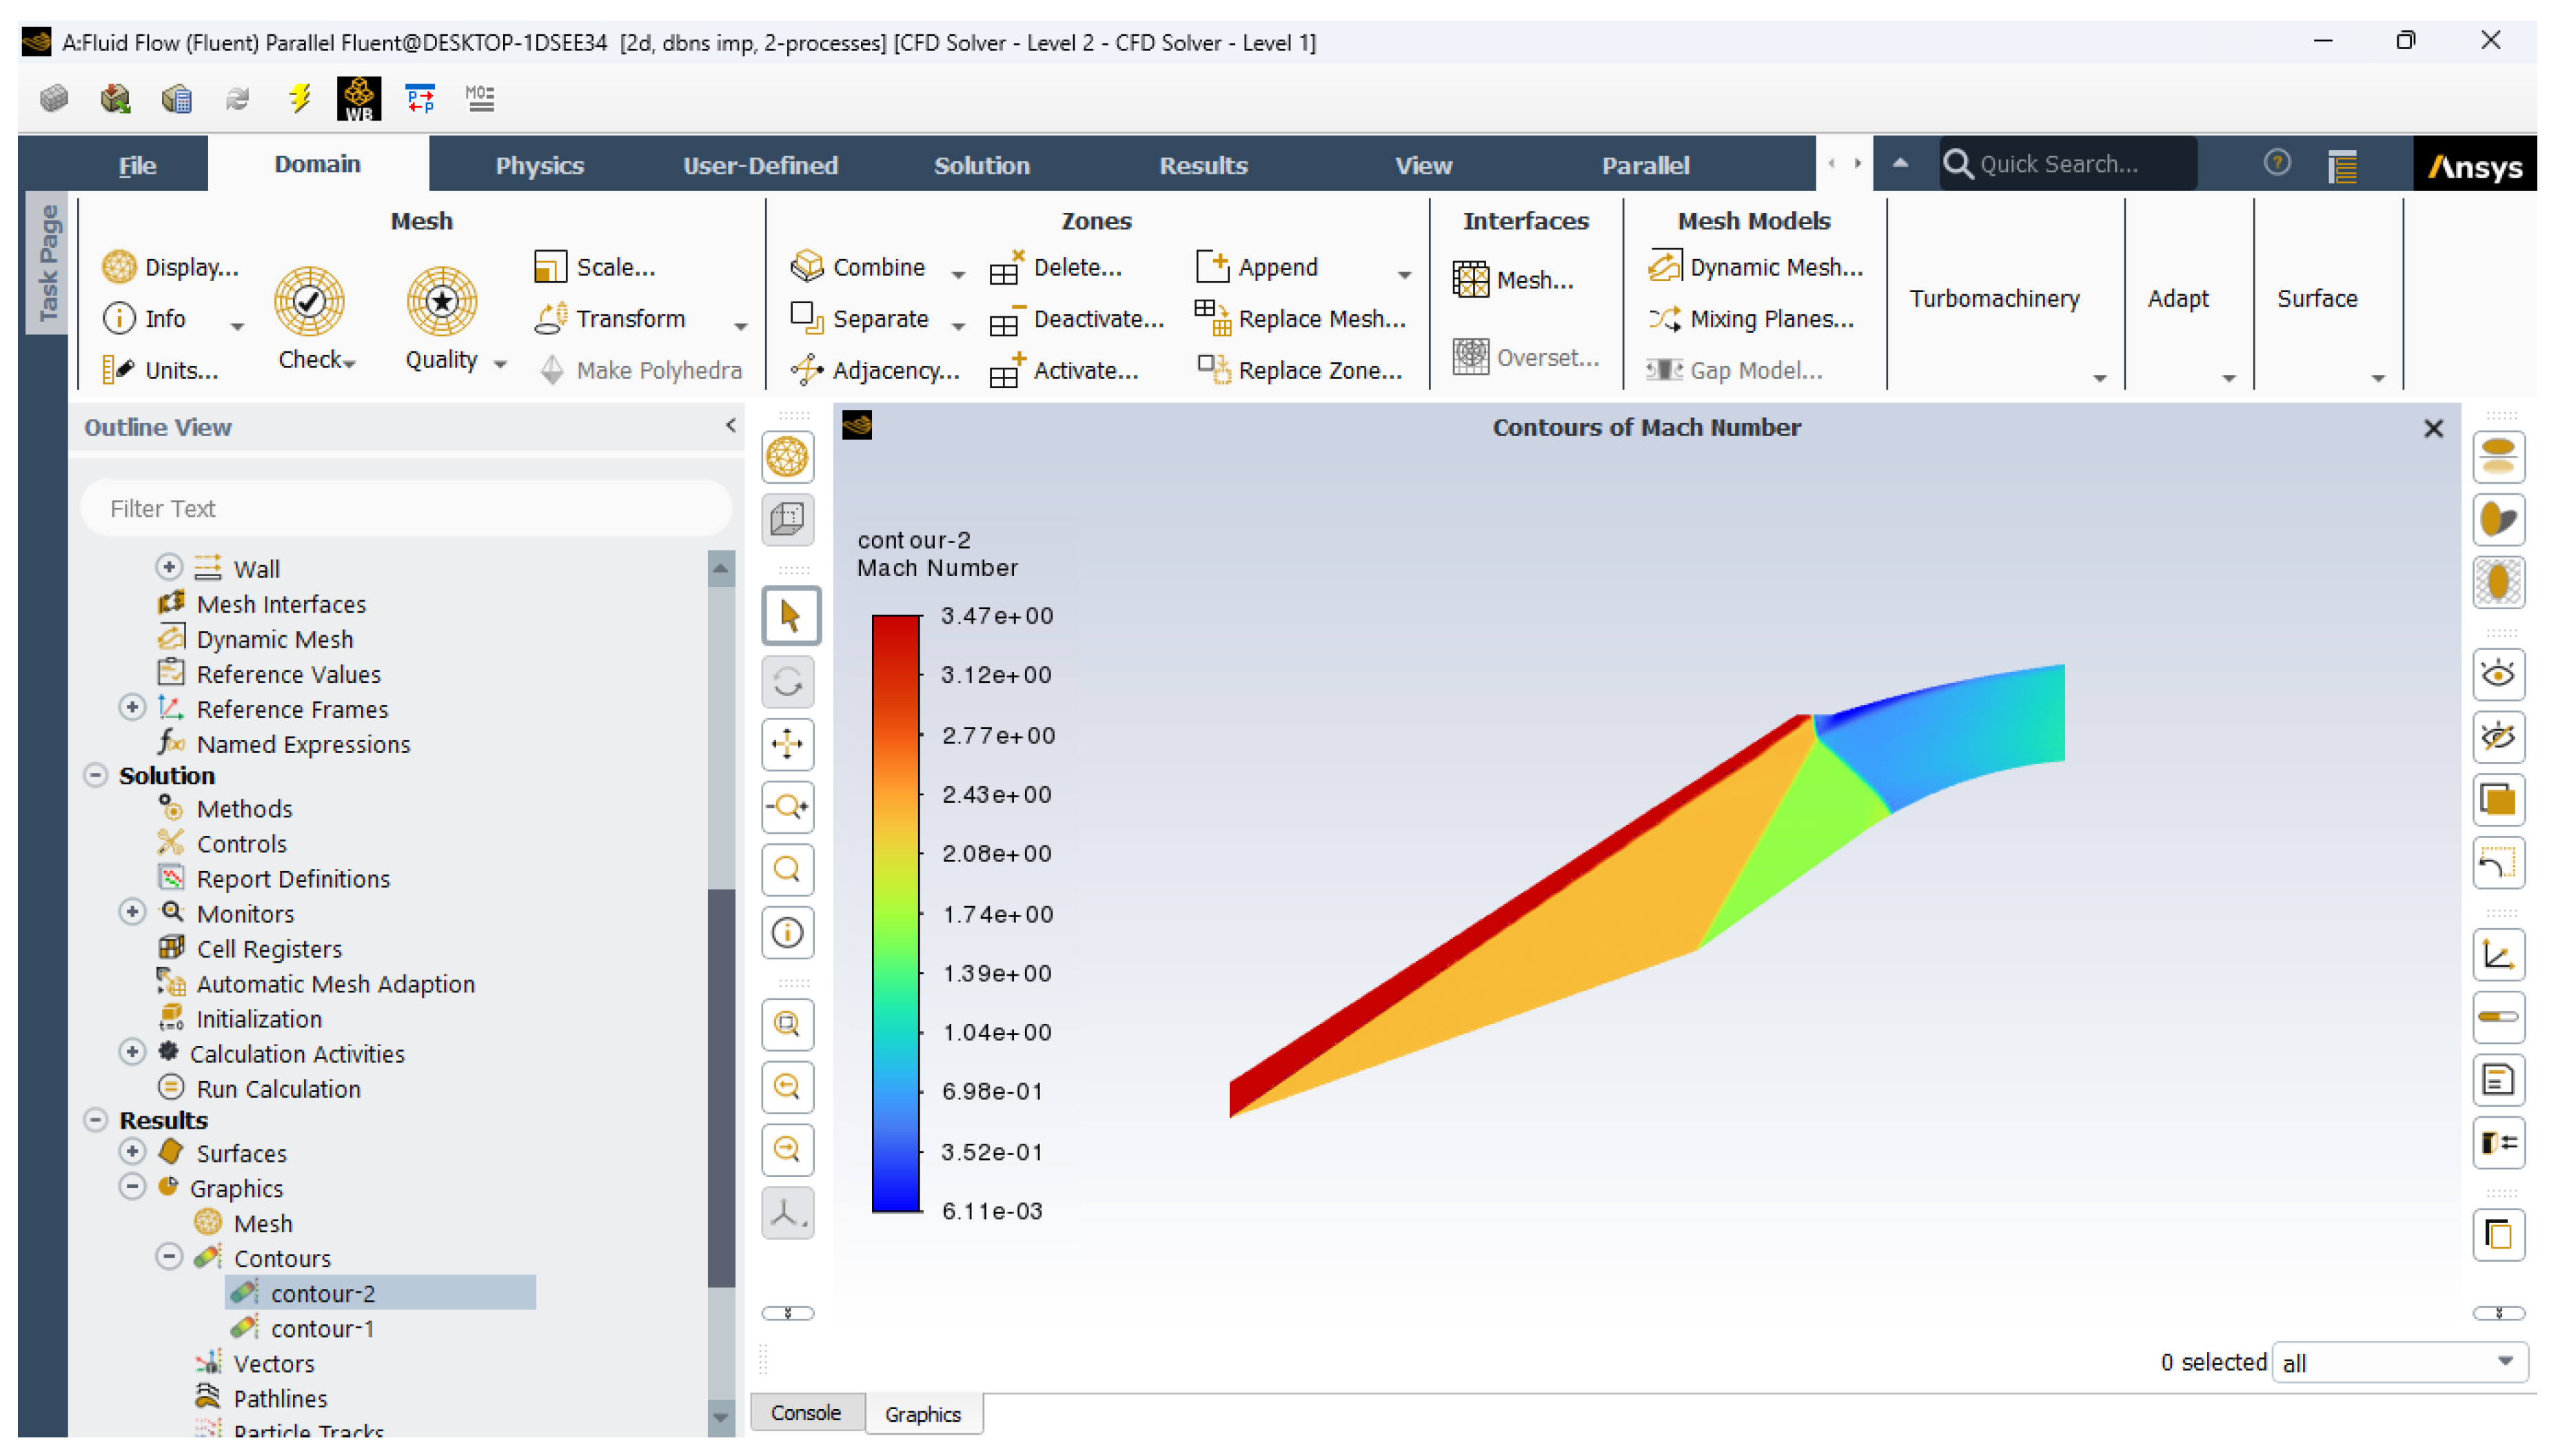Click the probe info tool icon

pyautogui.click(x=788, y=932)
